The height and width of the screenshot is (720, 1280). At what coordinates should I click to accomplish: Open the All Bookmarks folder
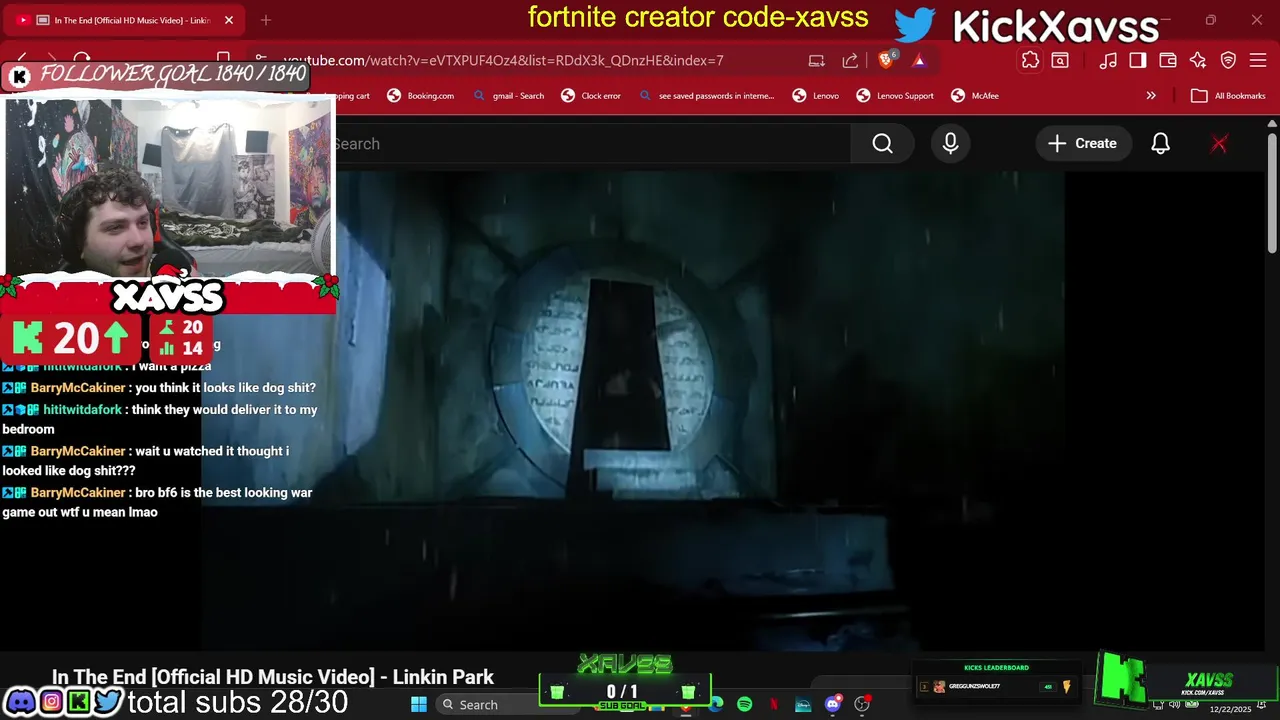(x=1229, y=96)
